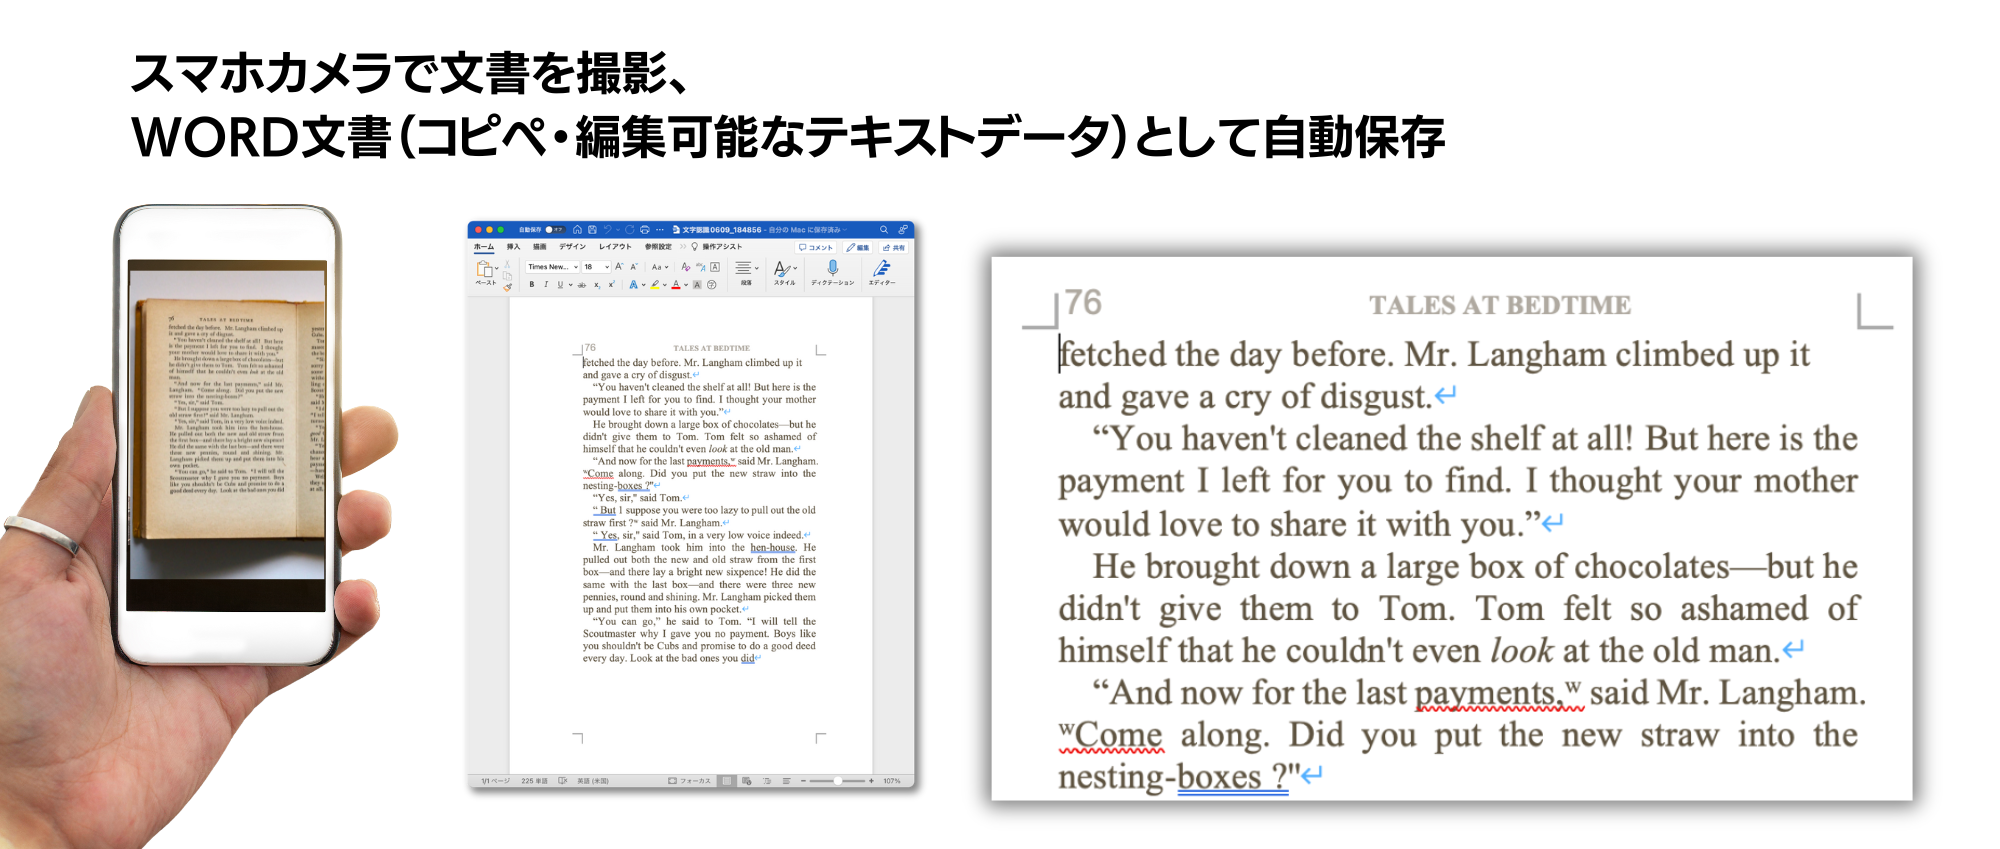The height and width of the screenshot is (849, 2000).
Task: Toggle Strikethrough formatting
Action: tap(582, 285)
